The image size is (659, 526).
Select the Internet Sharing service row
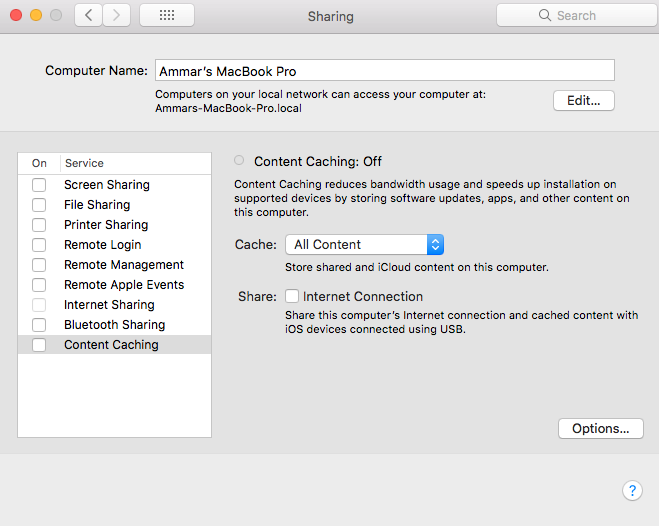(x=114, y=305)
